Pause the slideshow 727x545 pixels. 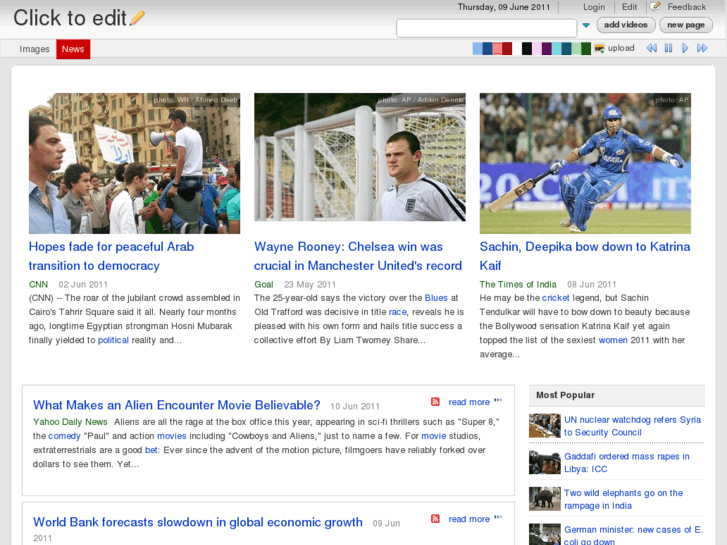tap(668, 48)
